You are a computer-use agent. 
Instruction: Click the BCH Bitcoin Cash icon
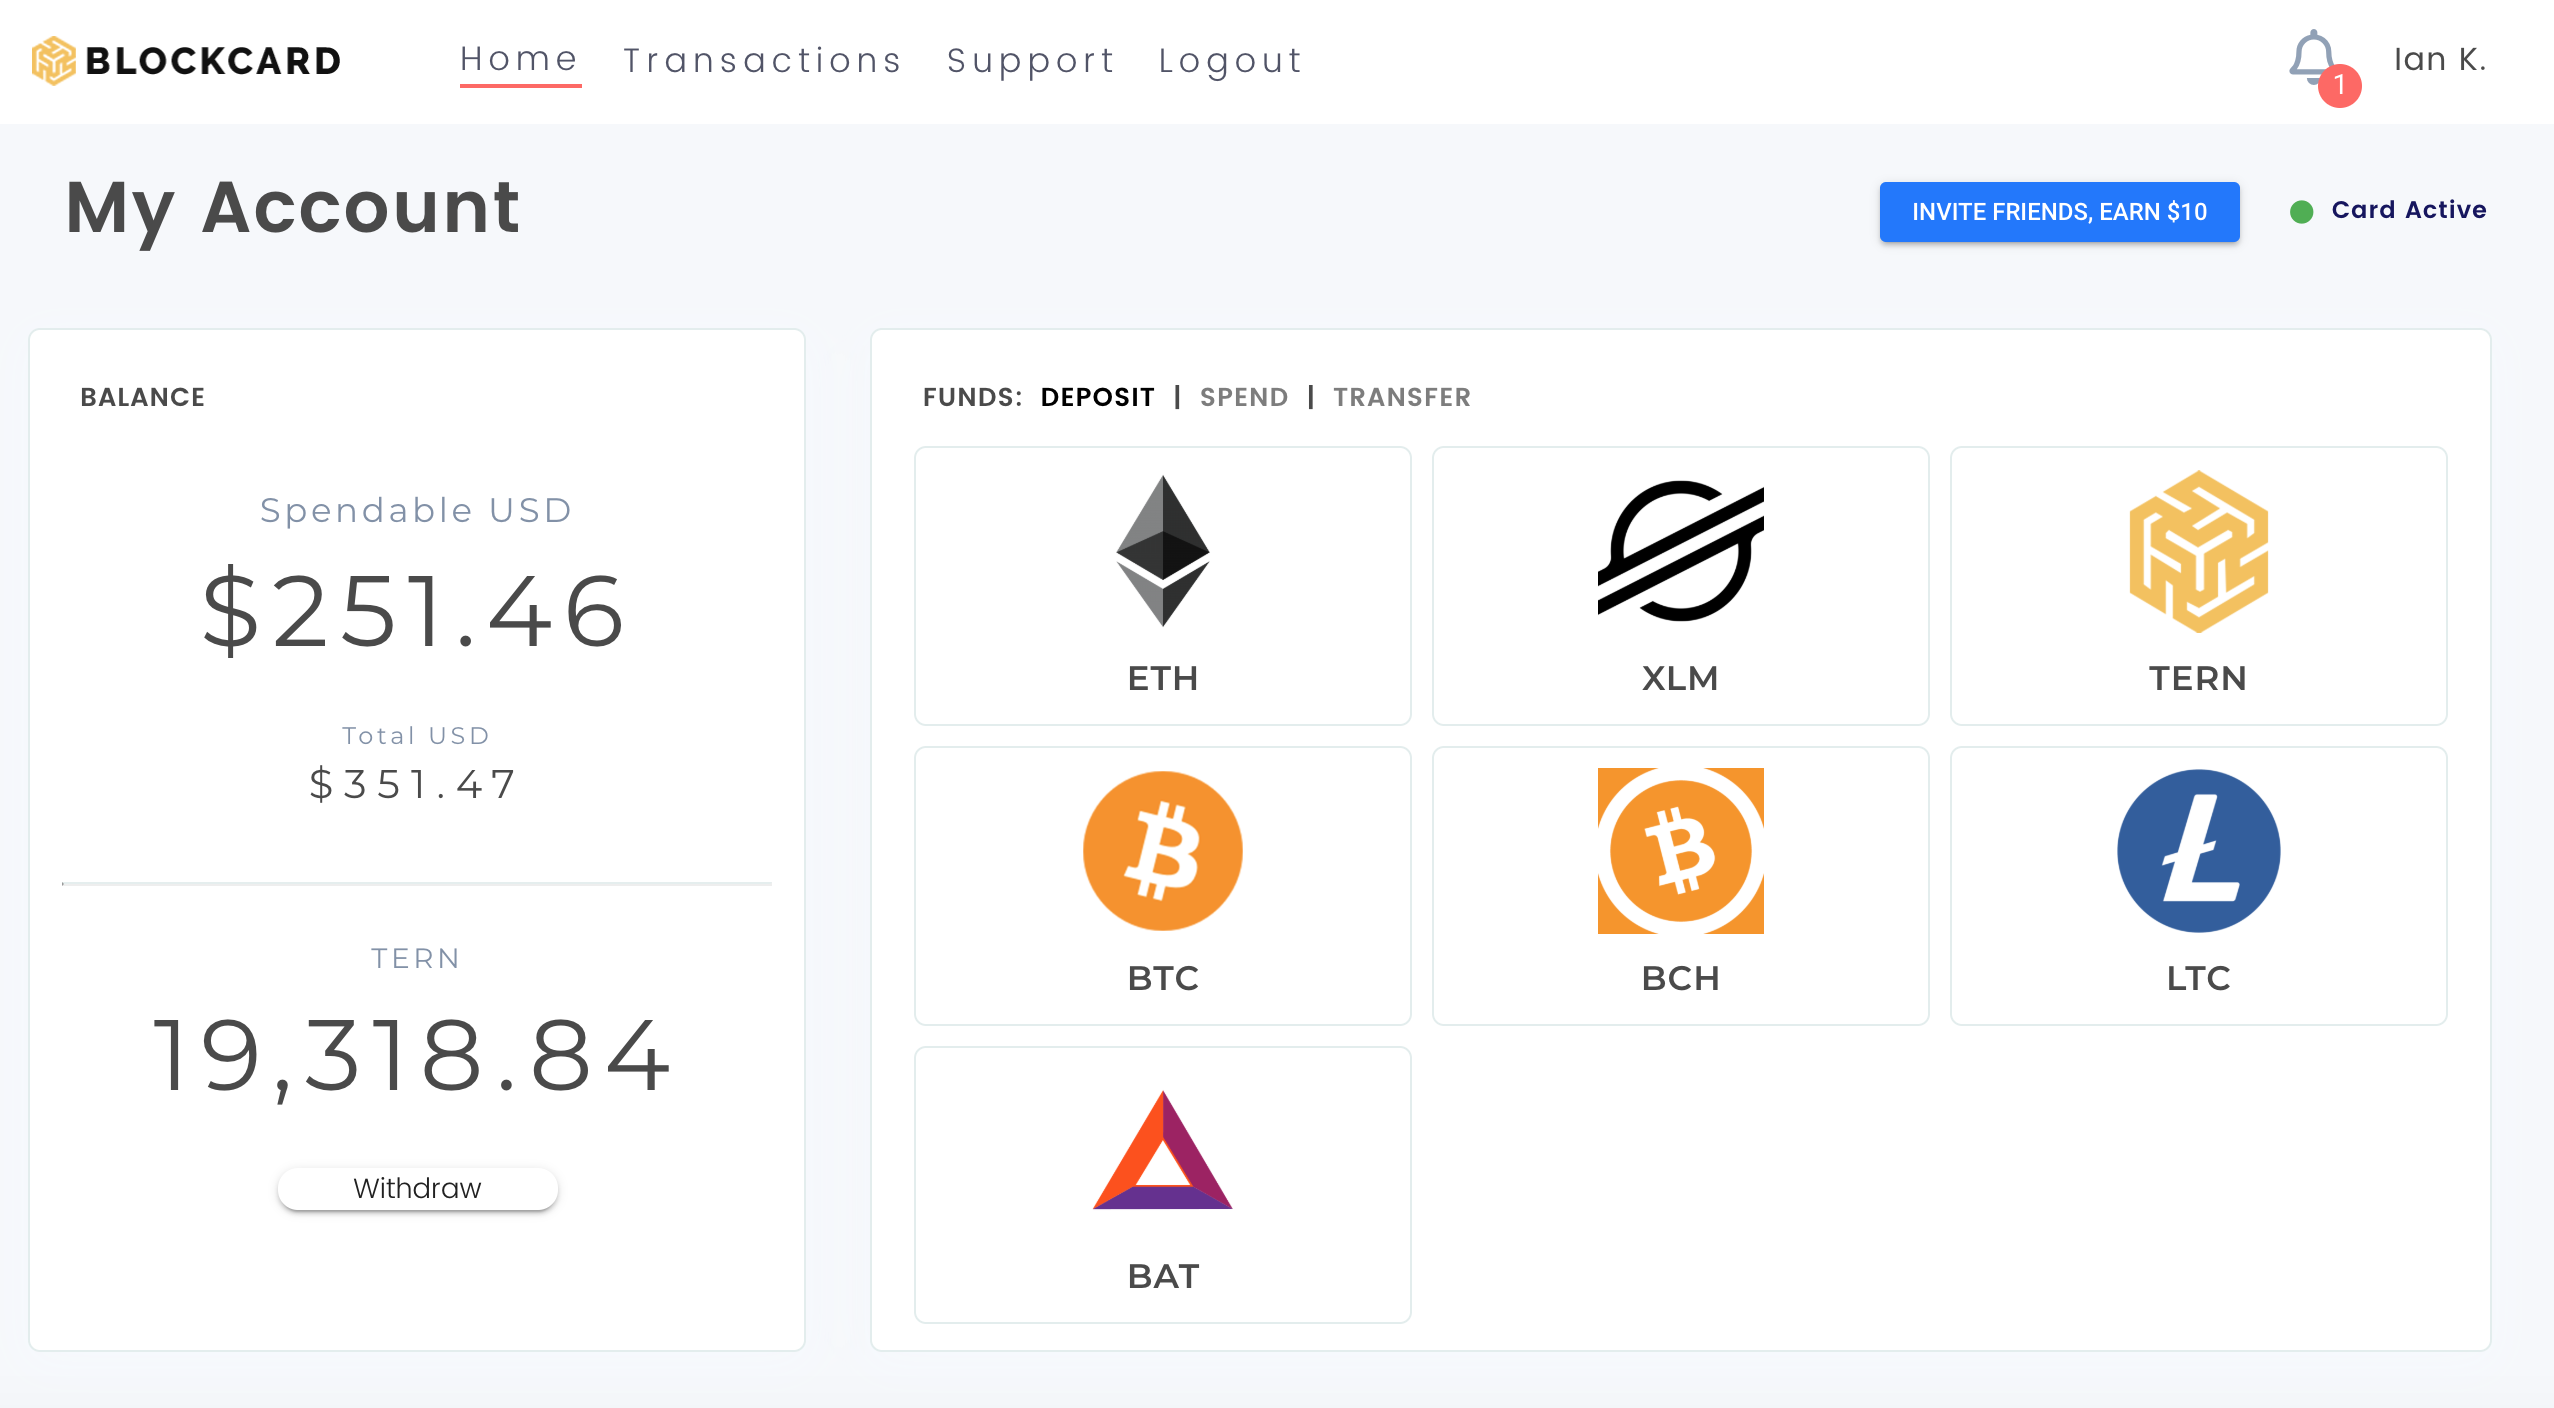(1681, 850)
